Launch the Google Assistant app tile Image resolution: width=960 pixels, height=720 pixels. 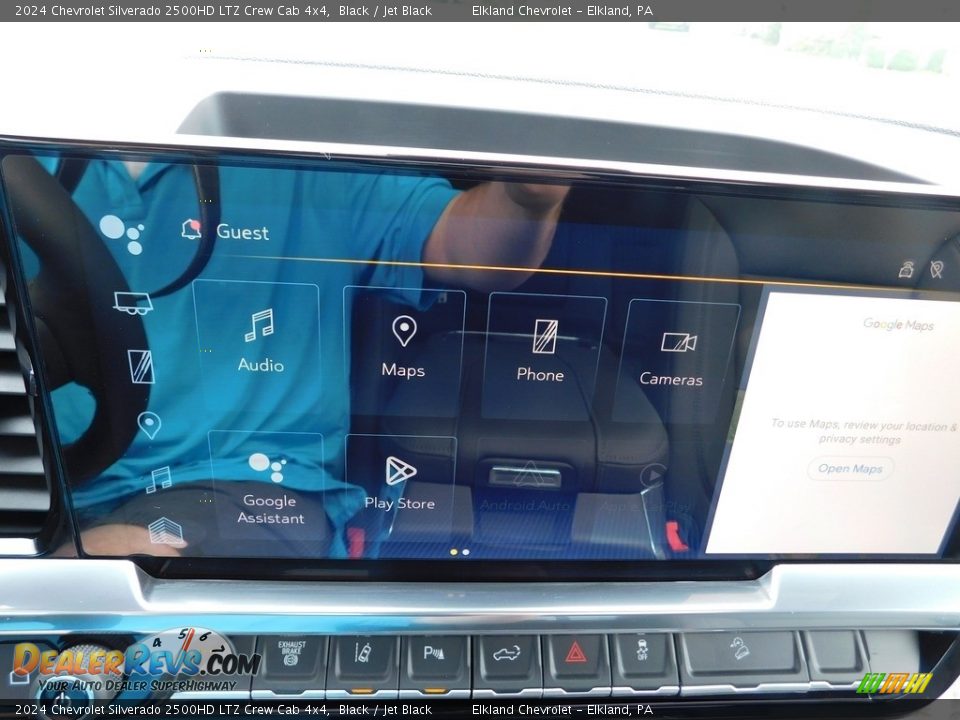[x=267, y=487]
